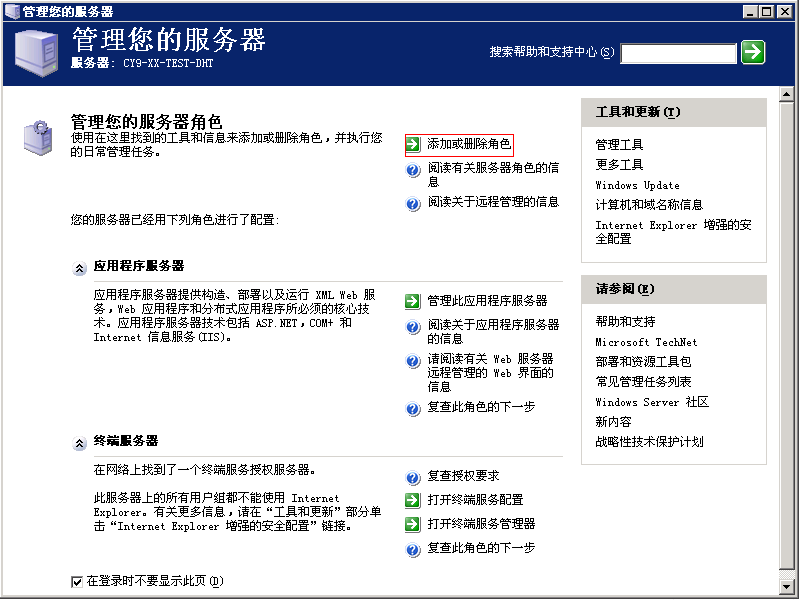Viewport: 799px width, 600px height.
Task: Click green arrow icon beside 打开终端服务管理器
Action: 413,524
